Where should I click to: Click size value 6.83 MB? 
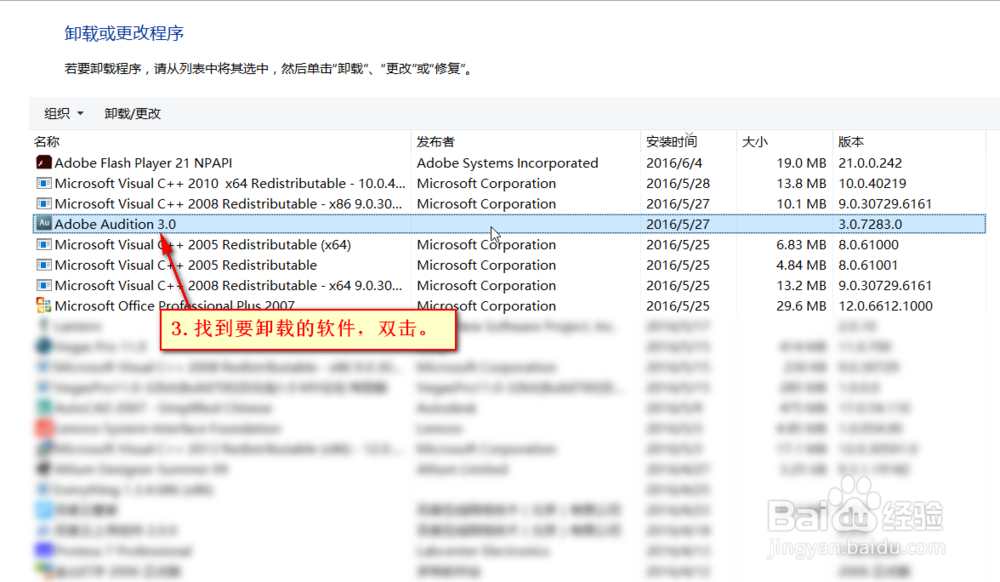(x=801, y=244)
